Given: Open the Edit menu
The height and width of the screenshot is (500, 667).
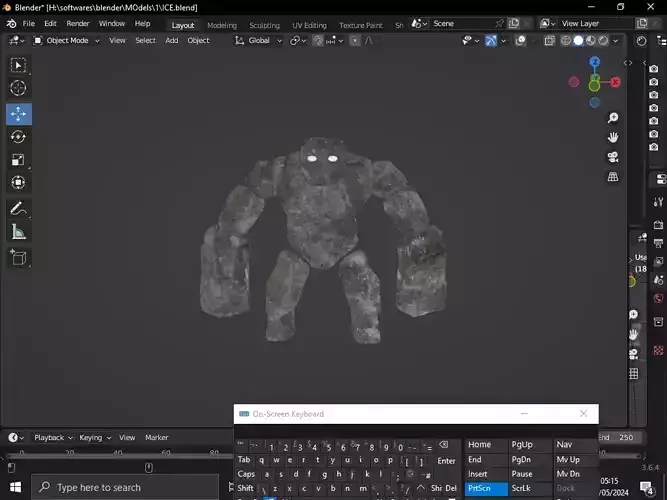Looking at the screenshot, I should coord(50,23).
